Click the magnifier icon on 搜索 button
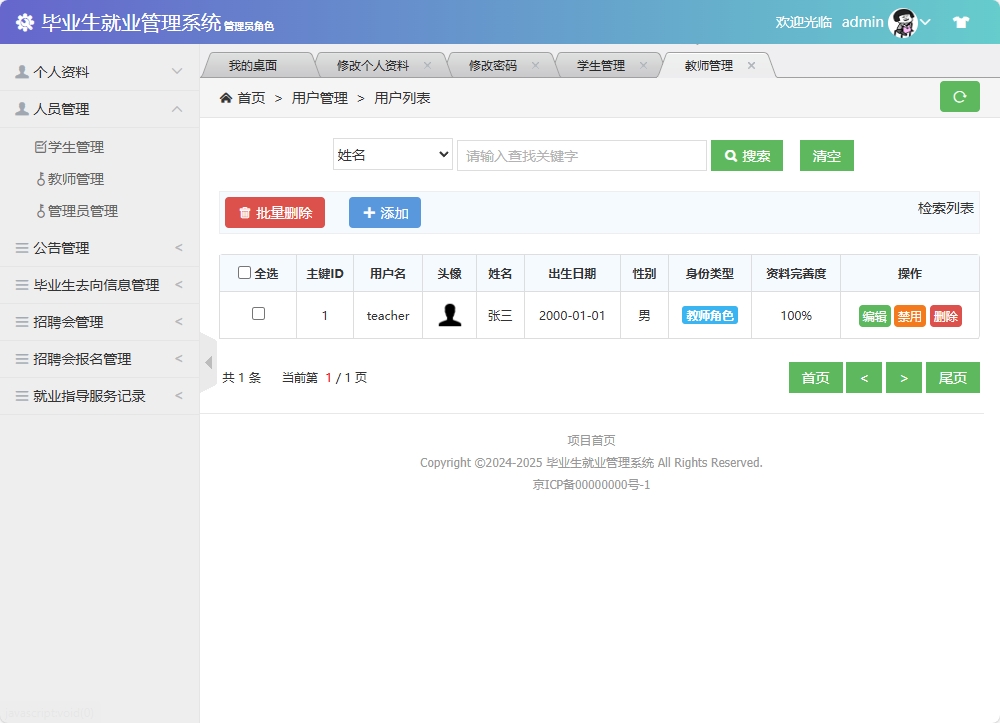1000x723 pixels. pos(728,155)
